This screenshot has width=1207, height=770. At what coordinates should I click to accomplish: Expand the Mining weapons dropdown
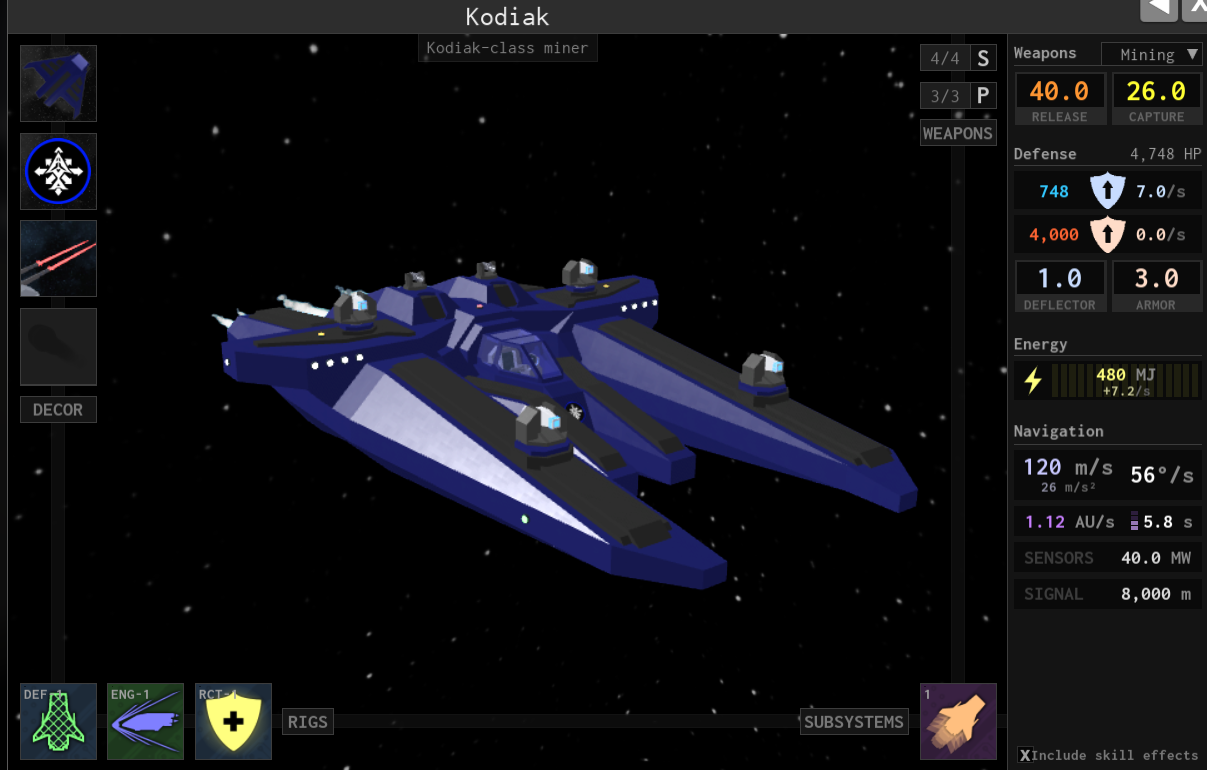[x=1151, y=55]
